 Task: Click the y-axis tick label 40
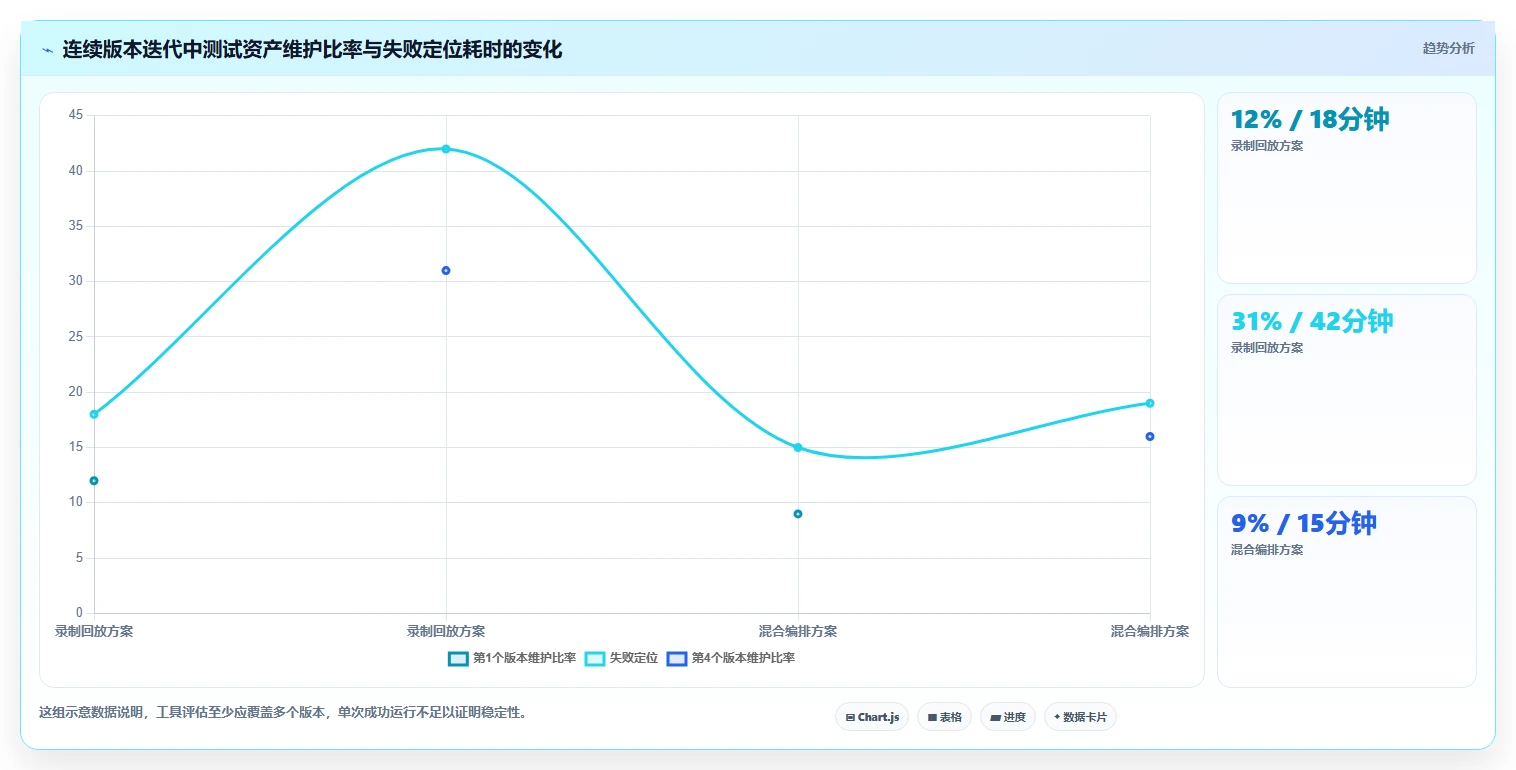pyautogui.click(x=76, y=171)
